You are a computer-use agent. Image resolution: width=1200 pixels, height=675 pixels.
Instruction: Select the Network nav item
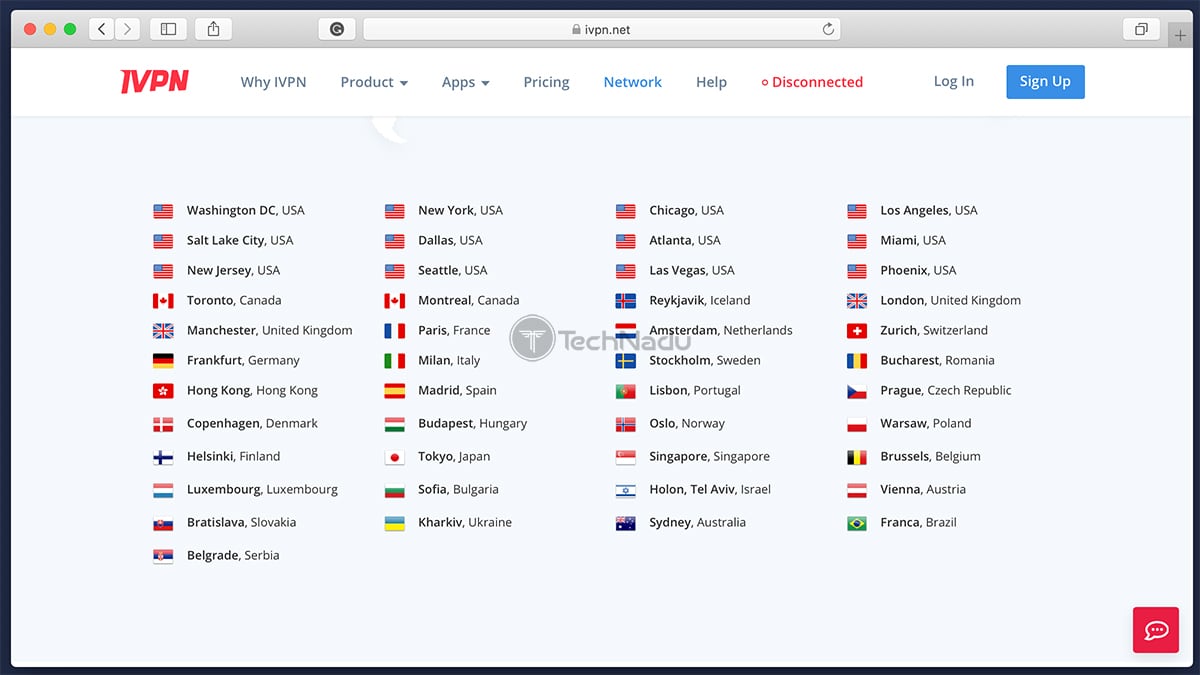click(x=633, y=82)
